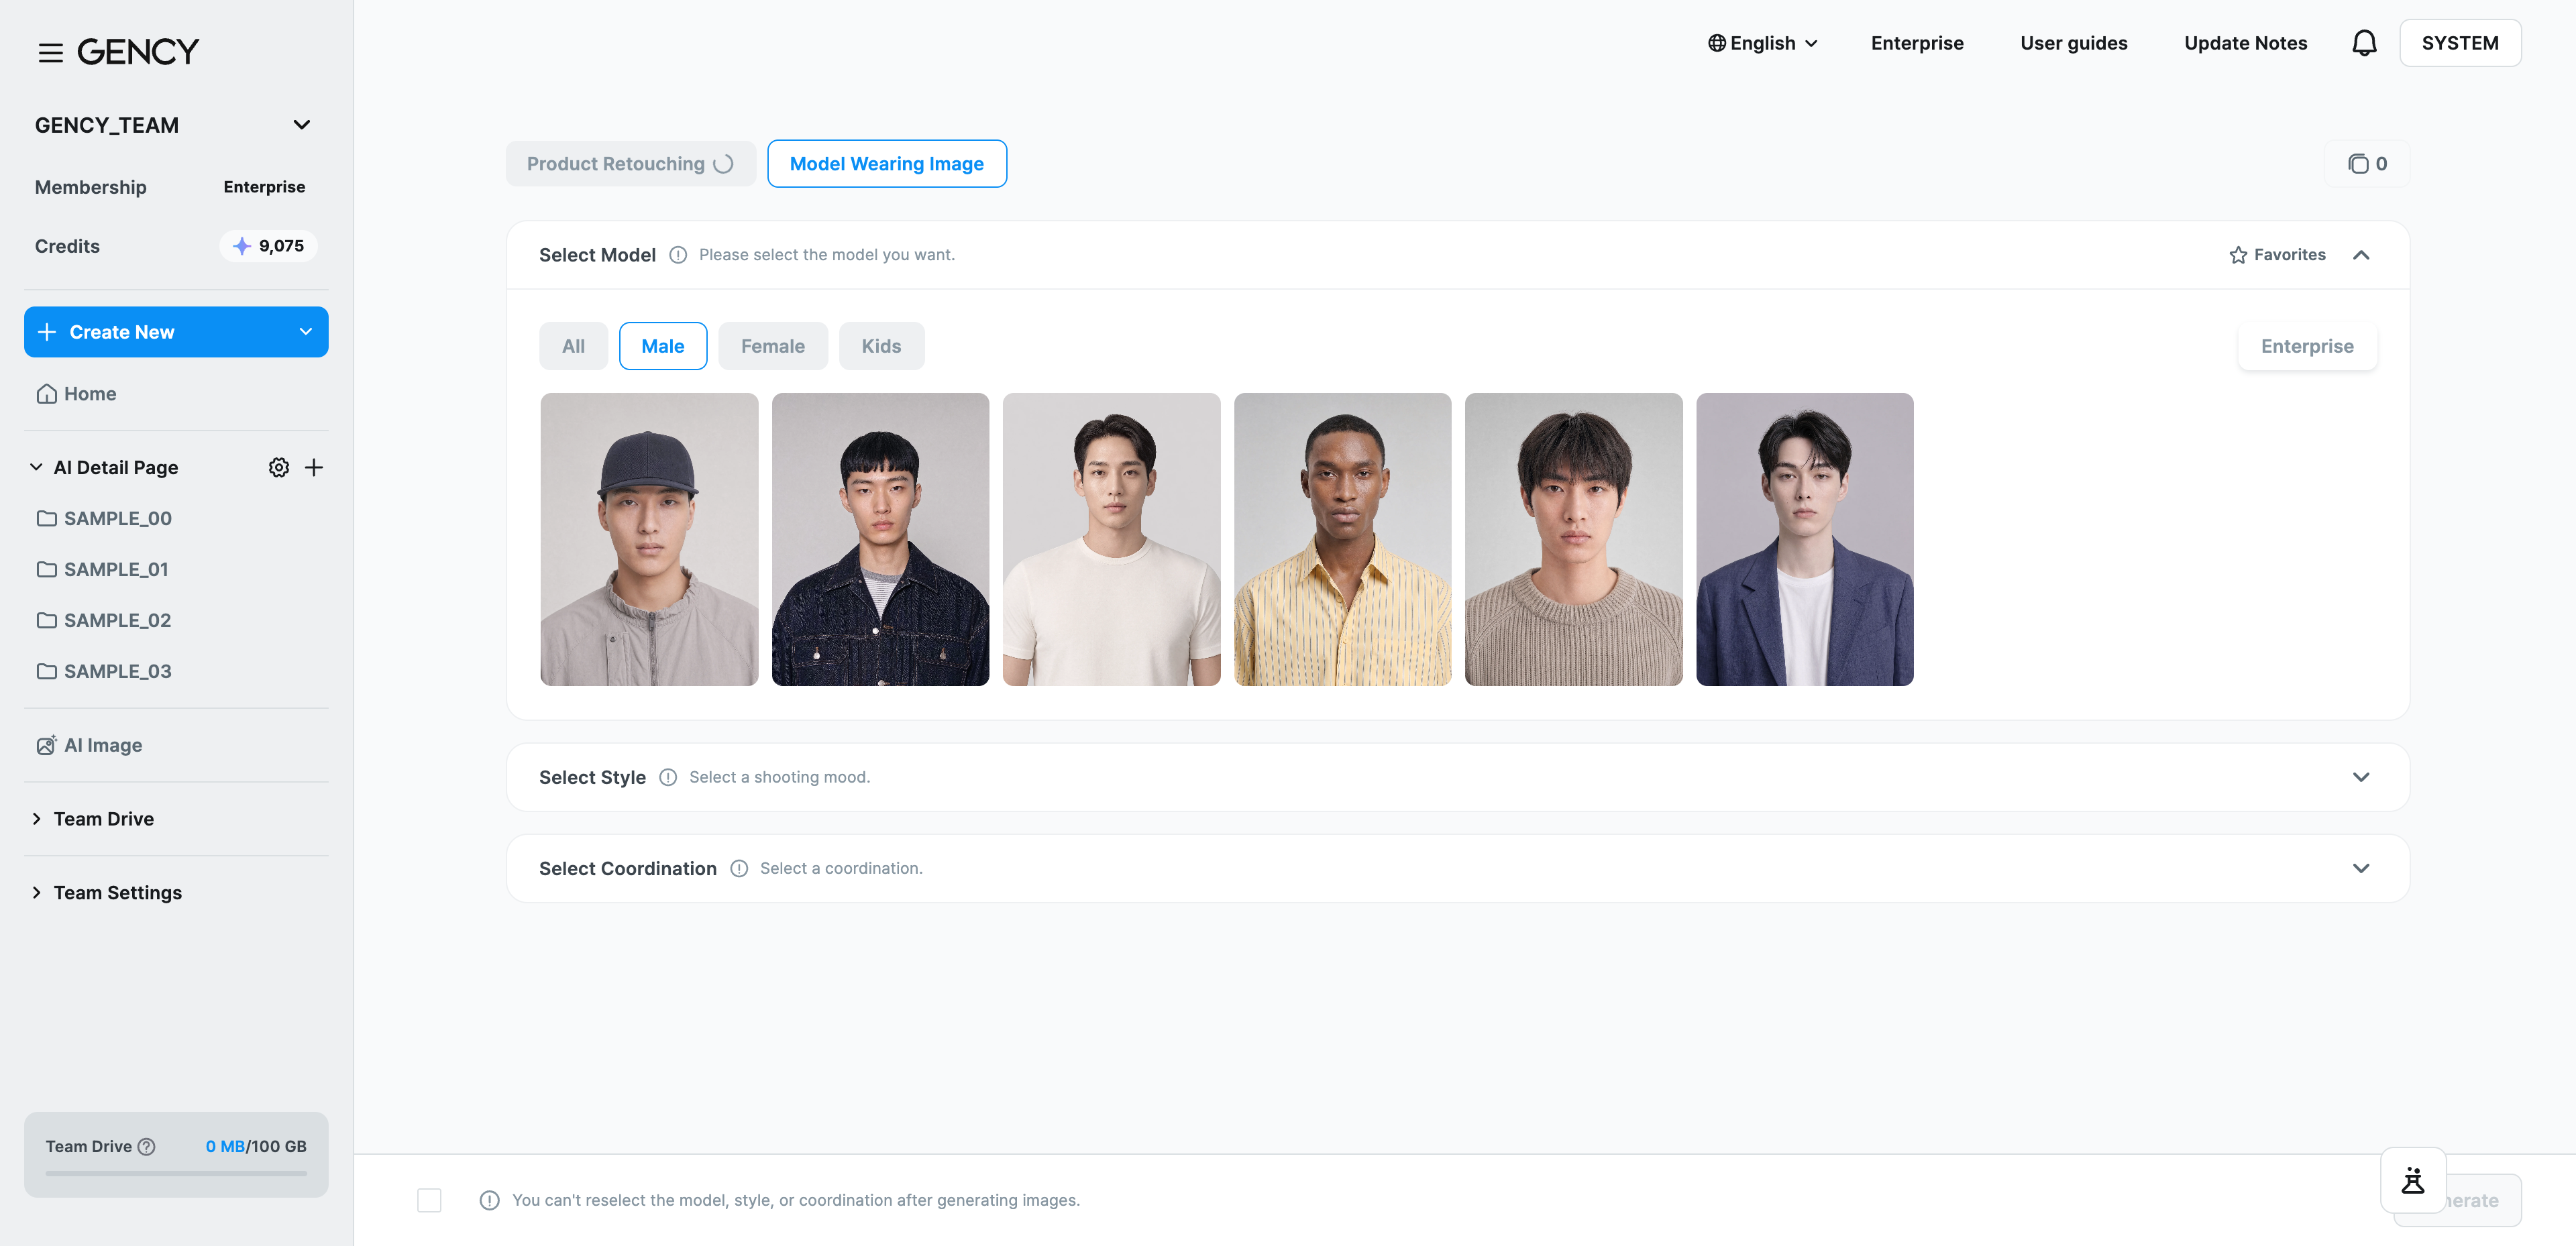Open Update Notes
2576x1246 pixels.
(x=2245, y=43)
